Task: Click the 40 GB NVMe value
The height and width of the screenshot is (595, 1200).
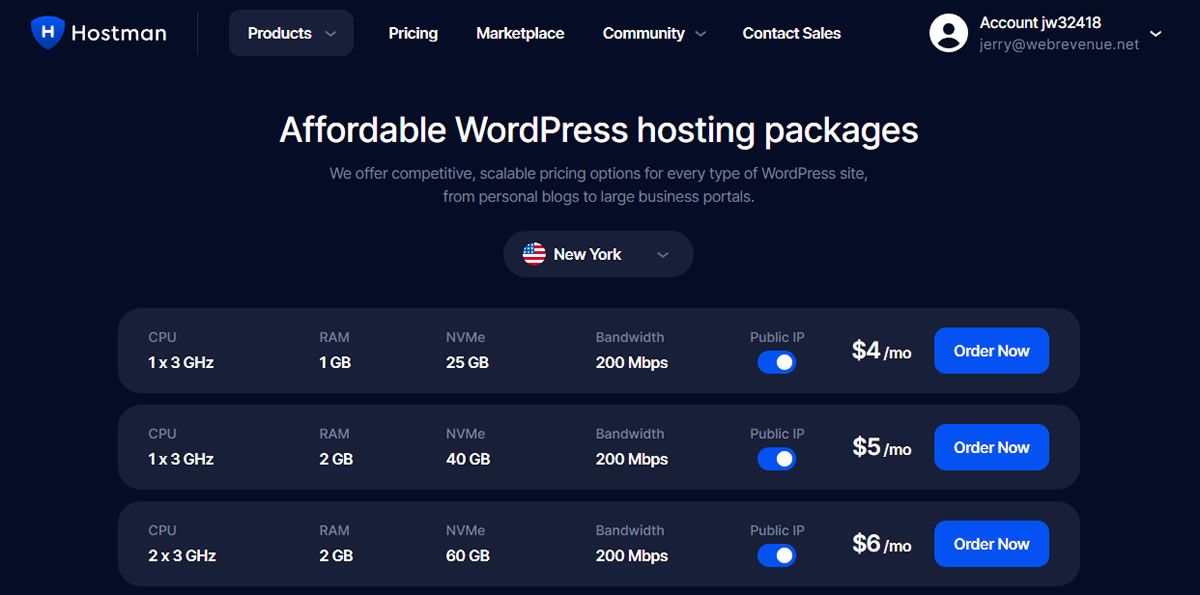Action: pyautogui.click(x=468, y=459)
